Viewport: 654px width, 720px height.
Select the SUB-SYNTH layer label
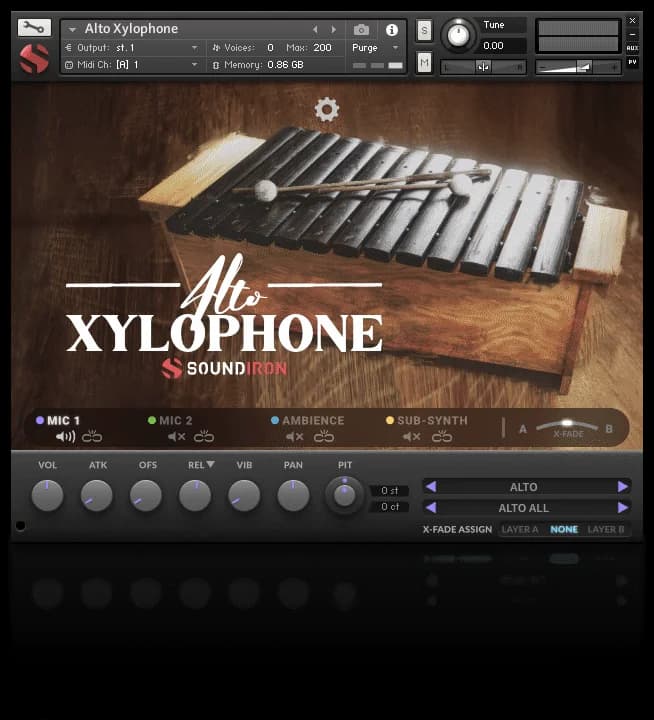pos(427,420)
